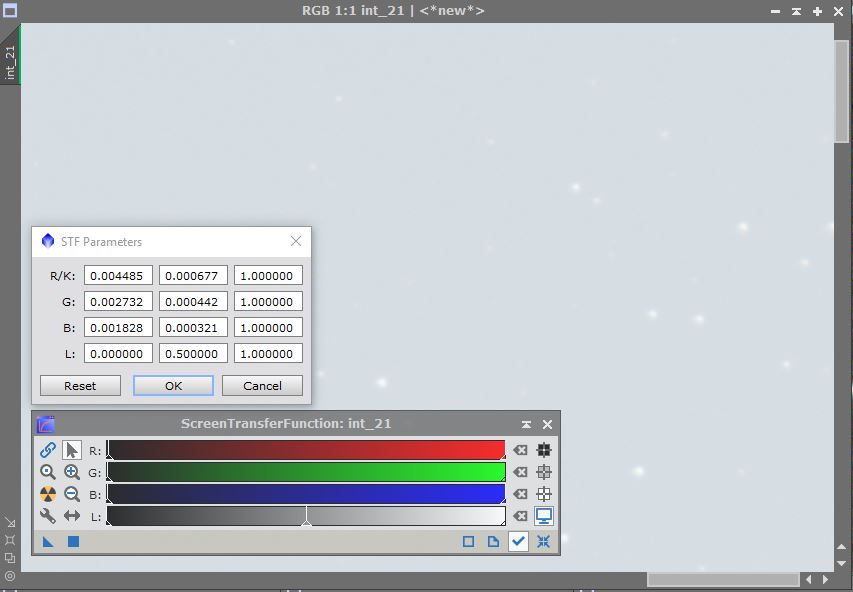Click the int_21 view tab
This screenshot has width=853, height=592.
10,62
